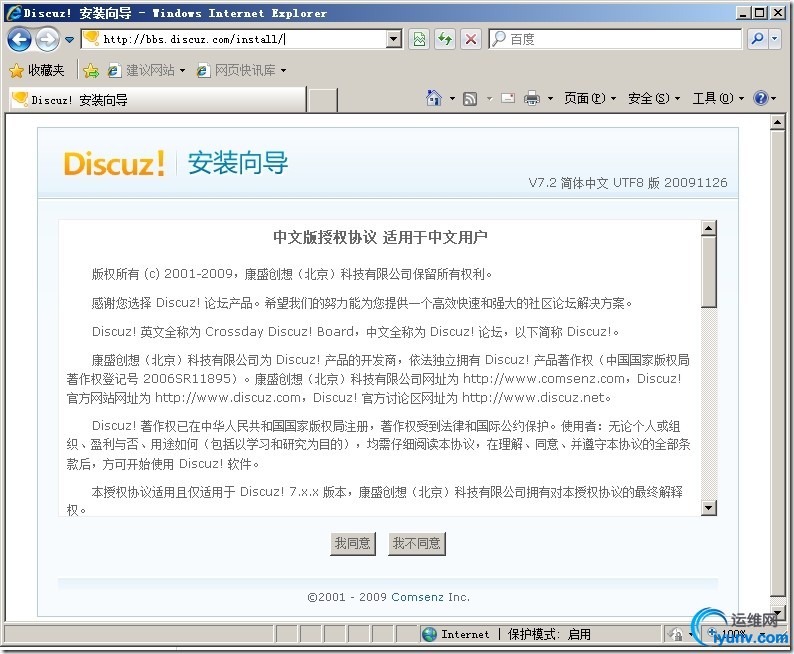The height and width of the screenshot is (654, 794).
Task: Open the 收藏夹 favorites button
Action: 37,70
